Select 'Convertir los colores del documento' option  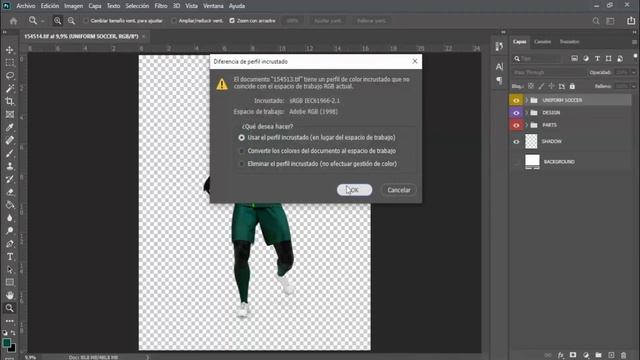click(x=242, y=151)
